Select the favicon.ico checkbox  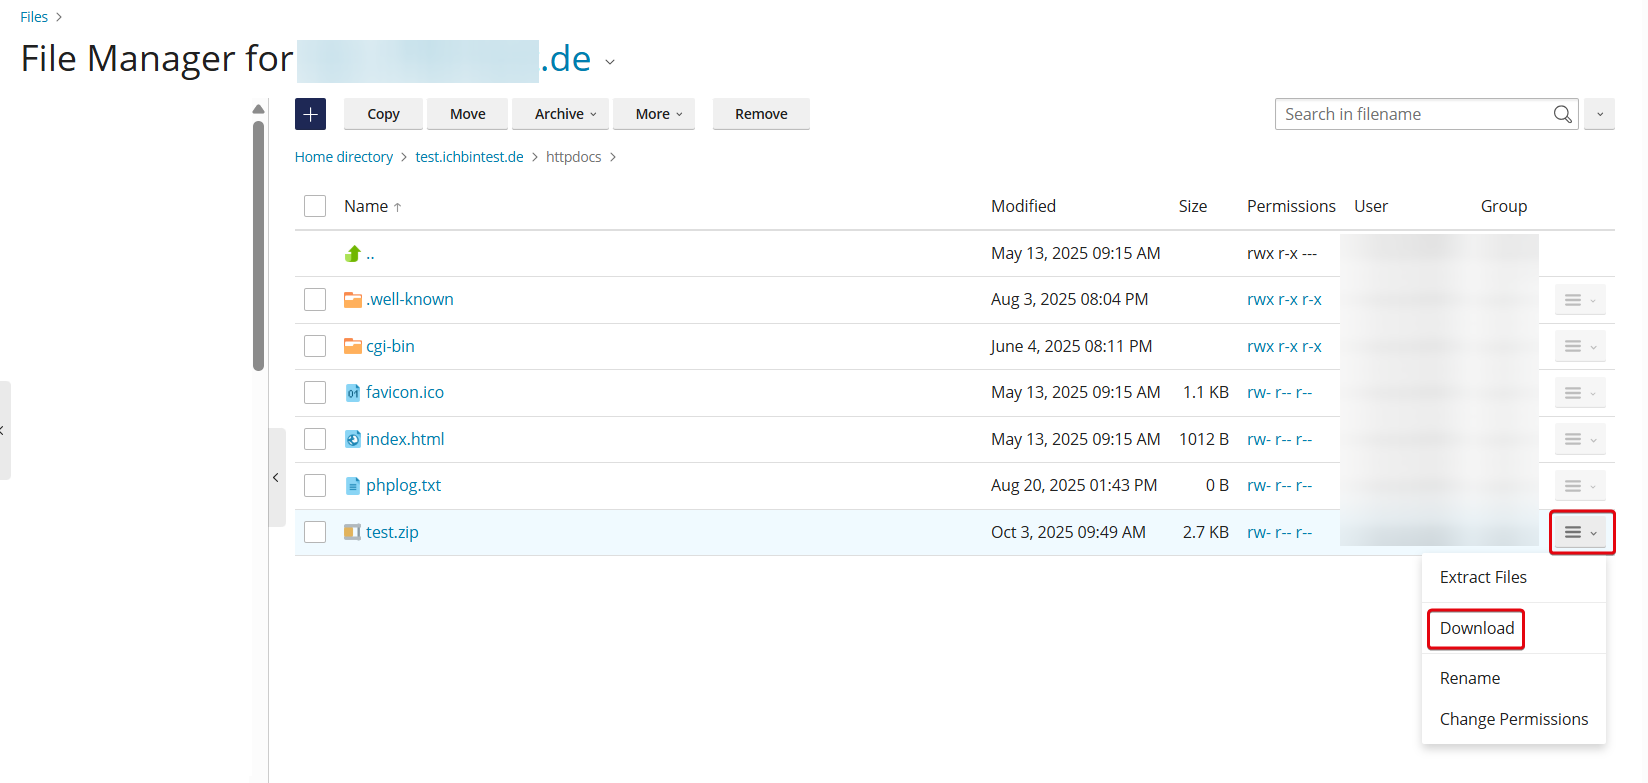315,392
